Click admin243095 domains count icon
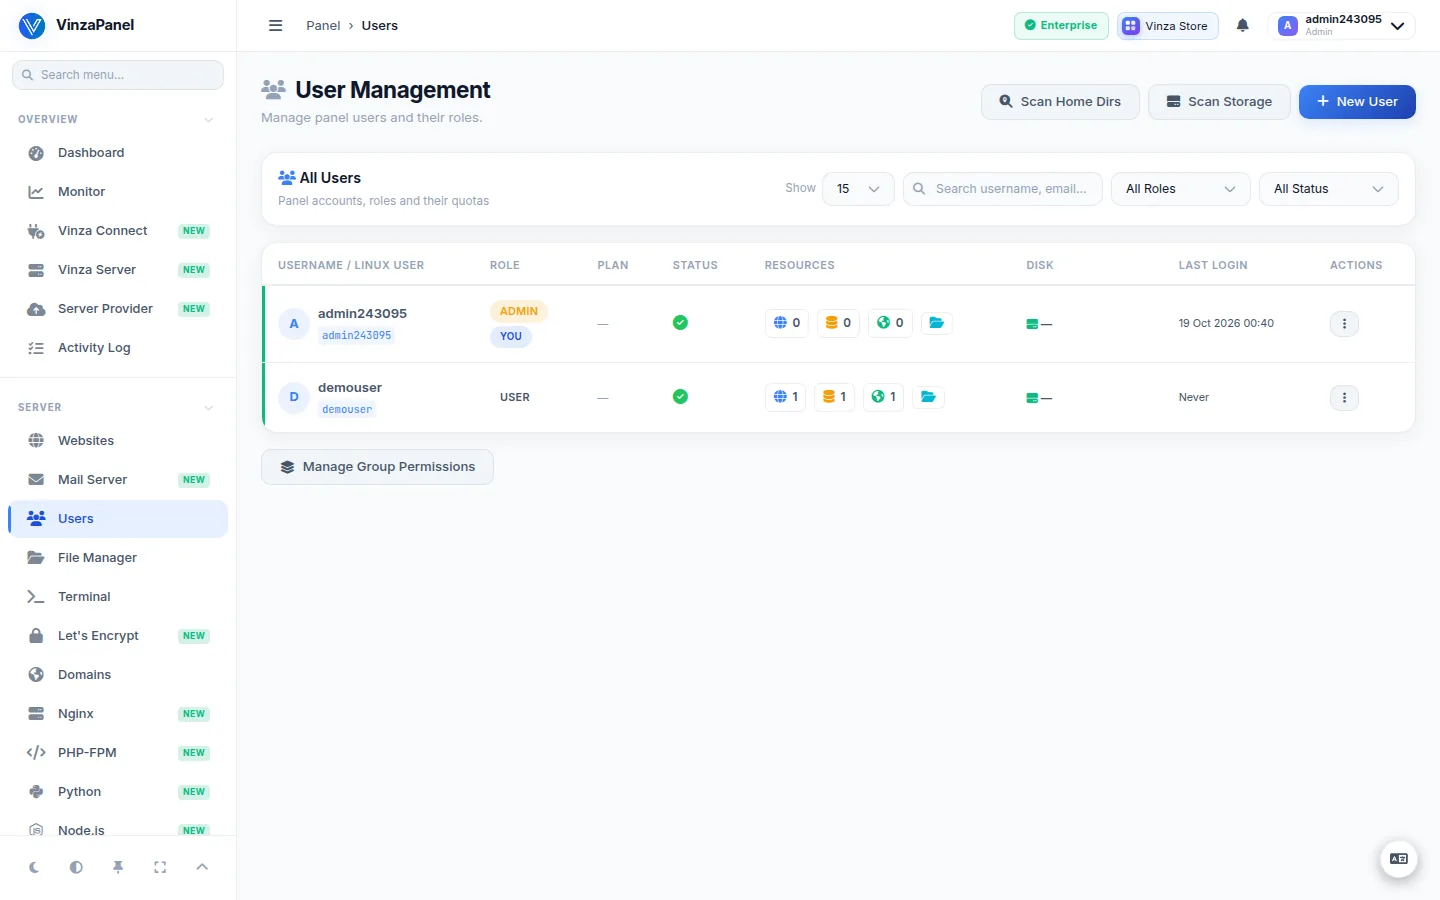This screenshot has width=1440, height=900. 890,323
